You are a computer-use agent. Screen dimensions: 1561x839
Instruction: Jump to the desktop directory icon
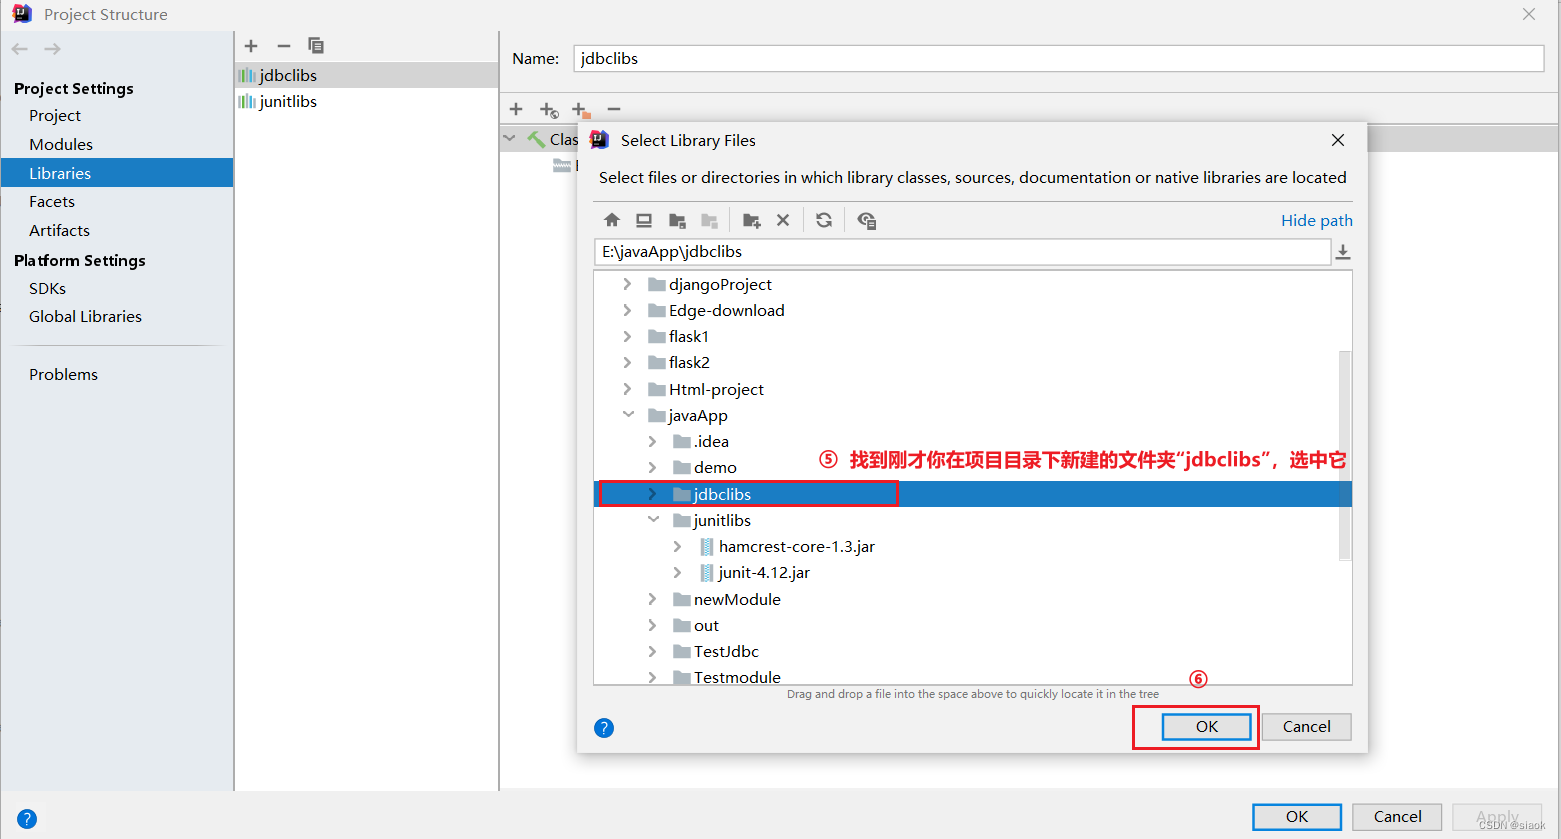pyautogui.click(x=644, y=220)
